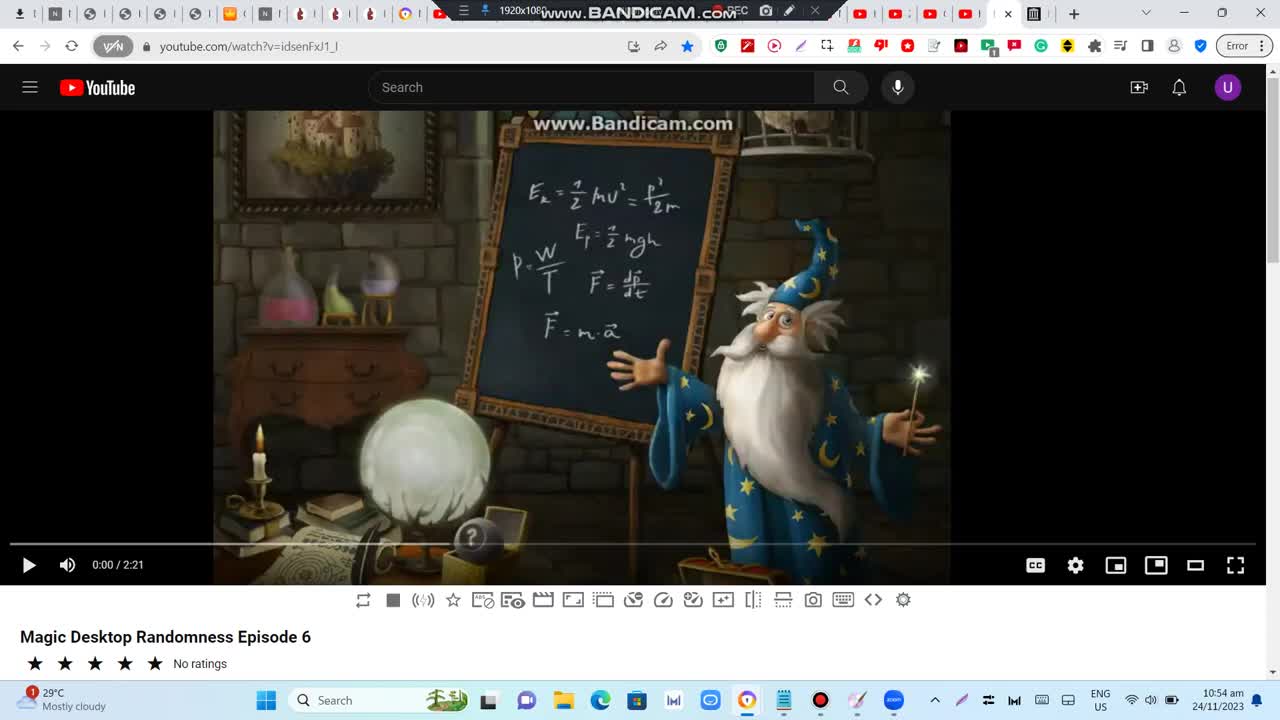Toggle closed captions CC
The height and width of the screenshot is (720, 1280).
tap(1035, 565)
